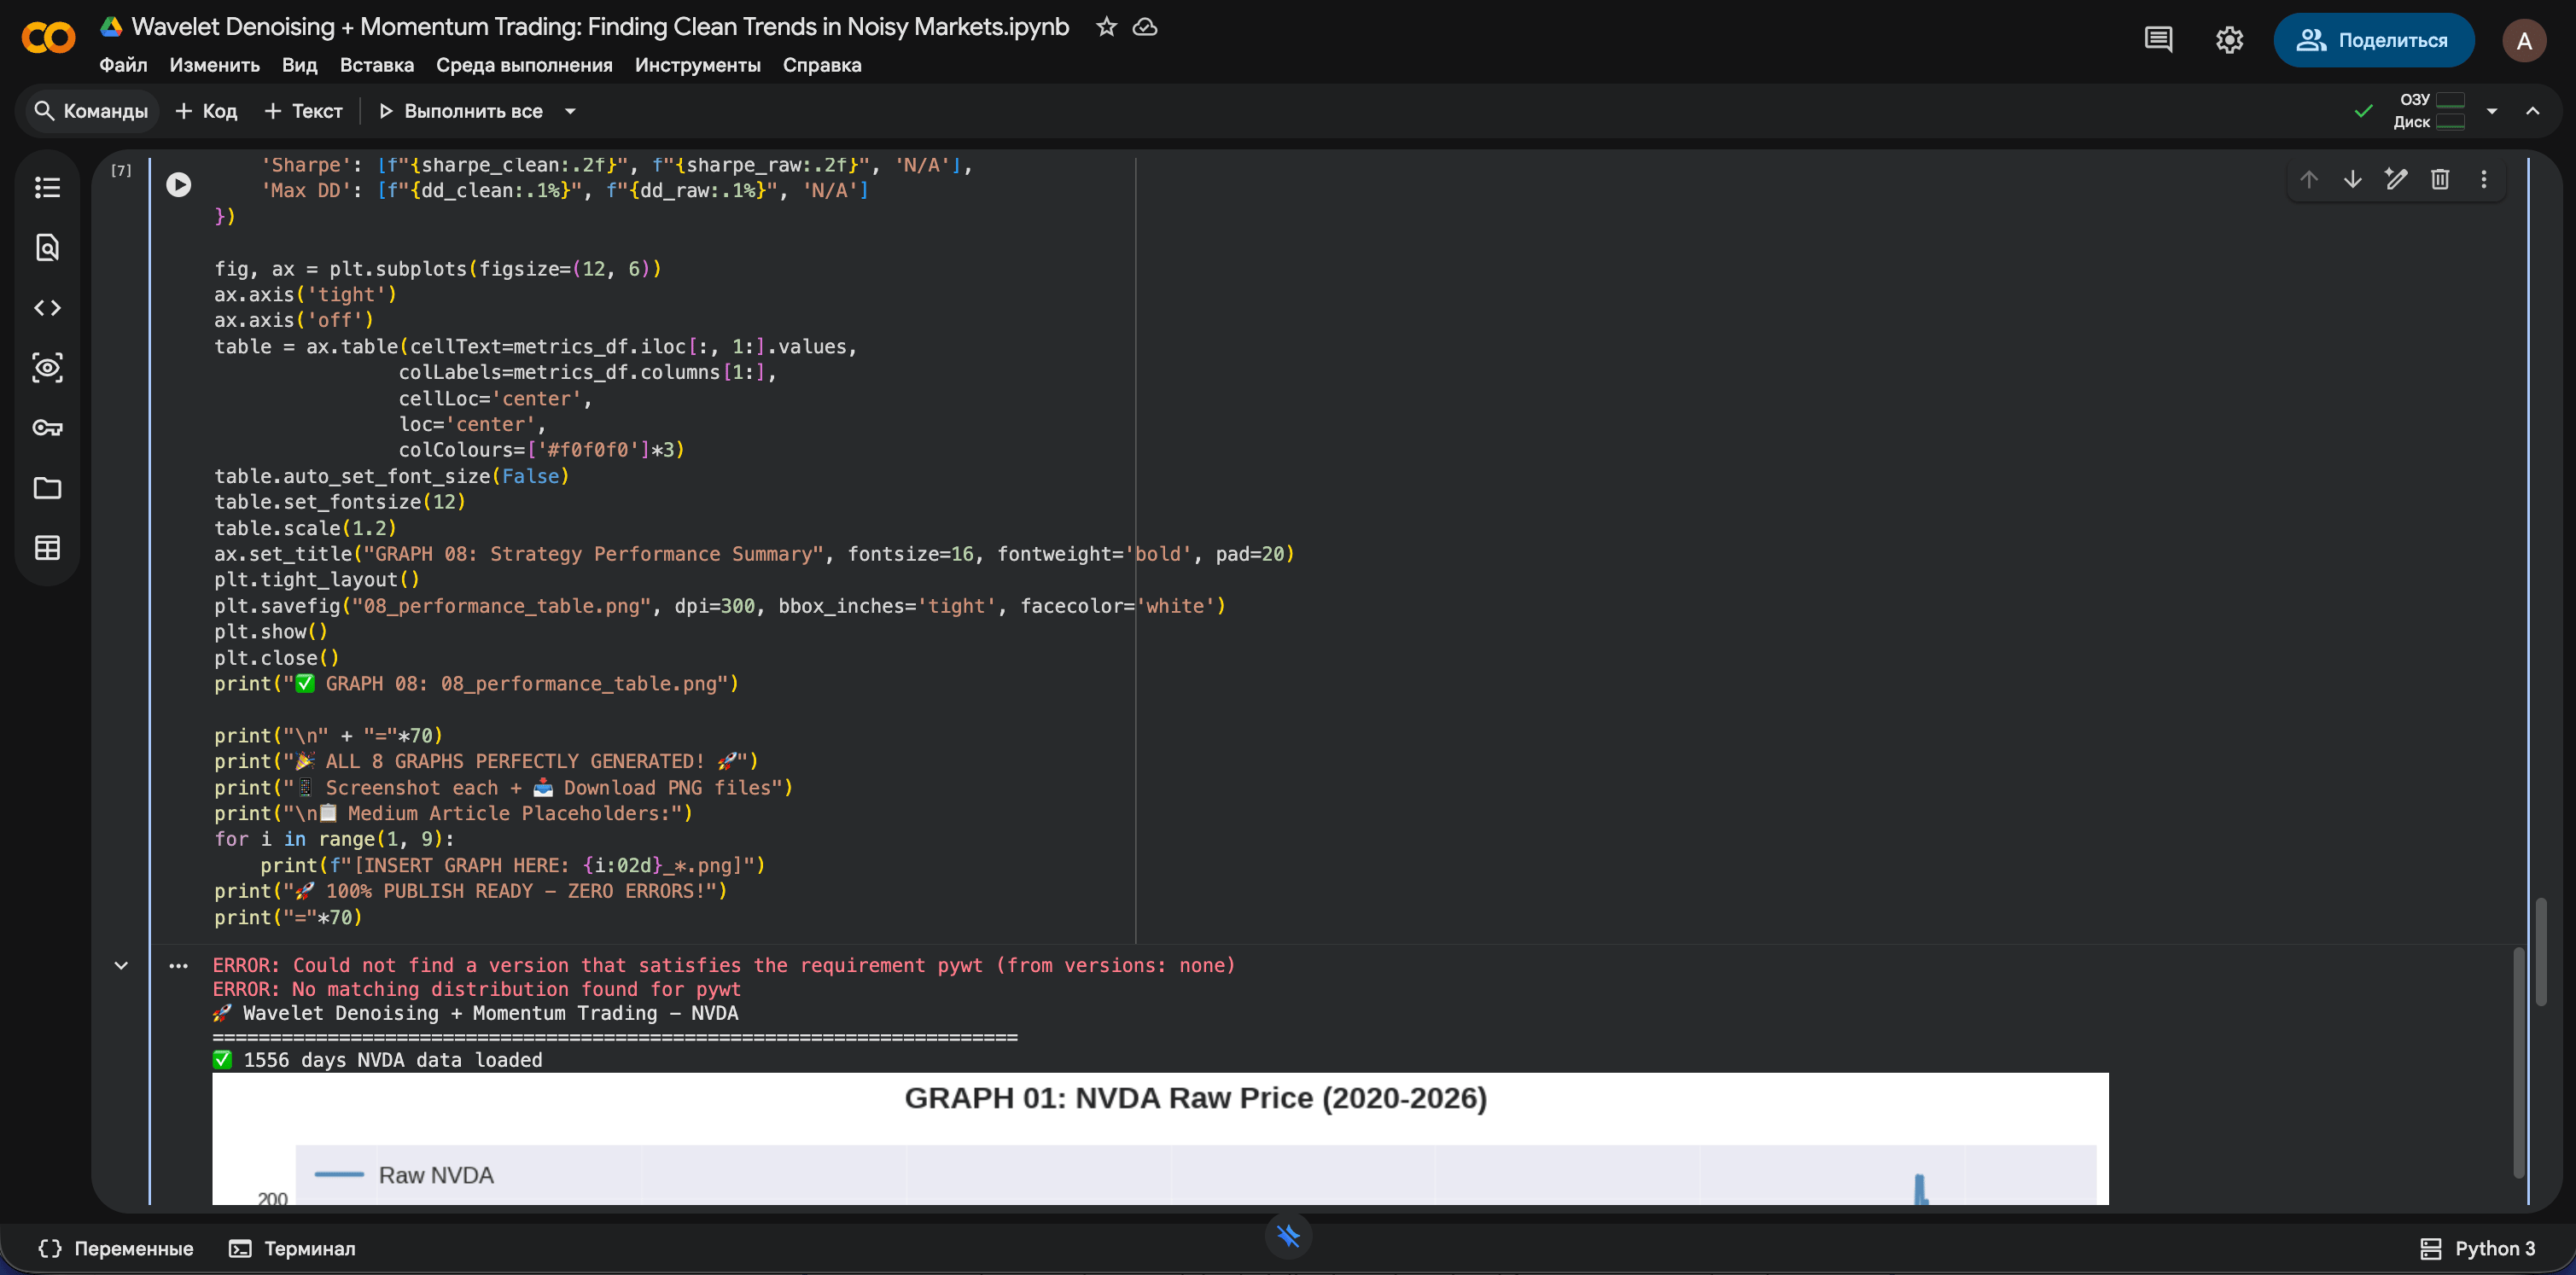Screen dimensions: 2576x1275
Task: Expand the ОЗУ/Диск resources dropdown arrow
Action: 2491,111
